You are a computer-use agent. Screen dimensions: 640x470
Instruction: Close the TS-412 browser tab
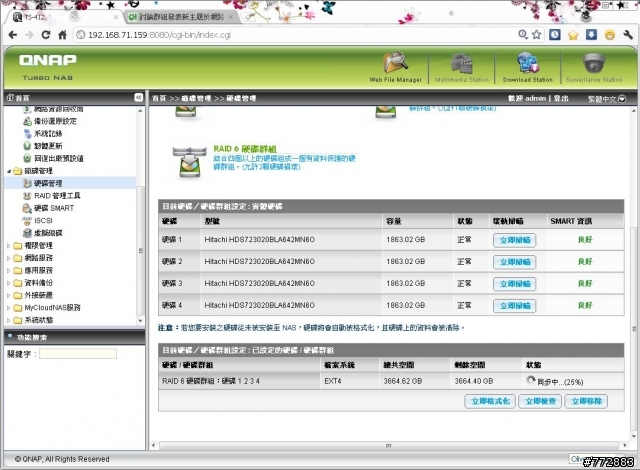(116, 17)
